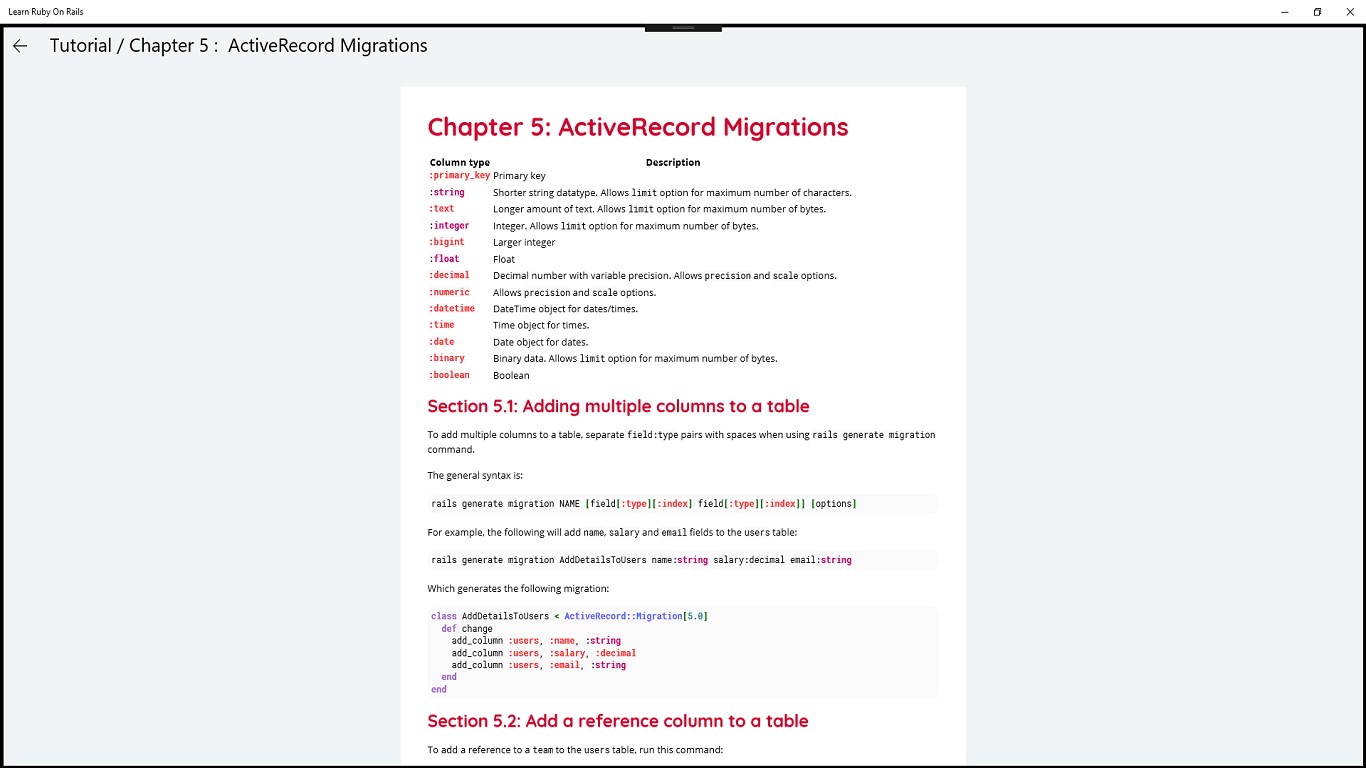The image size is (1366, 768).
Task: Click the 'Longer amount of text' description
Action: (x=659, y=209)
